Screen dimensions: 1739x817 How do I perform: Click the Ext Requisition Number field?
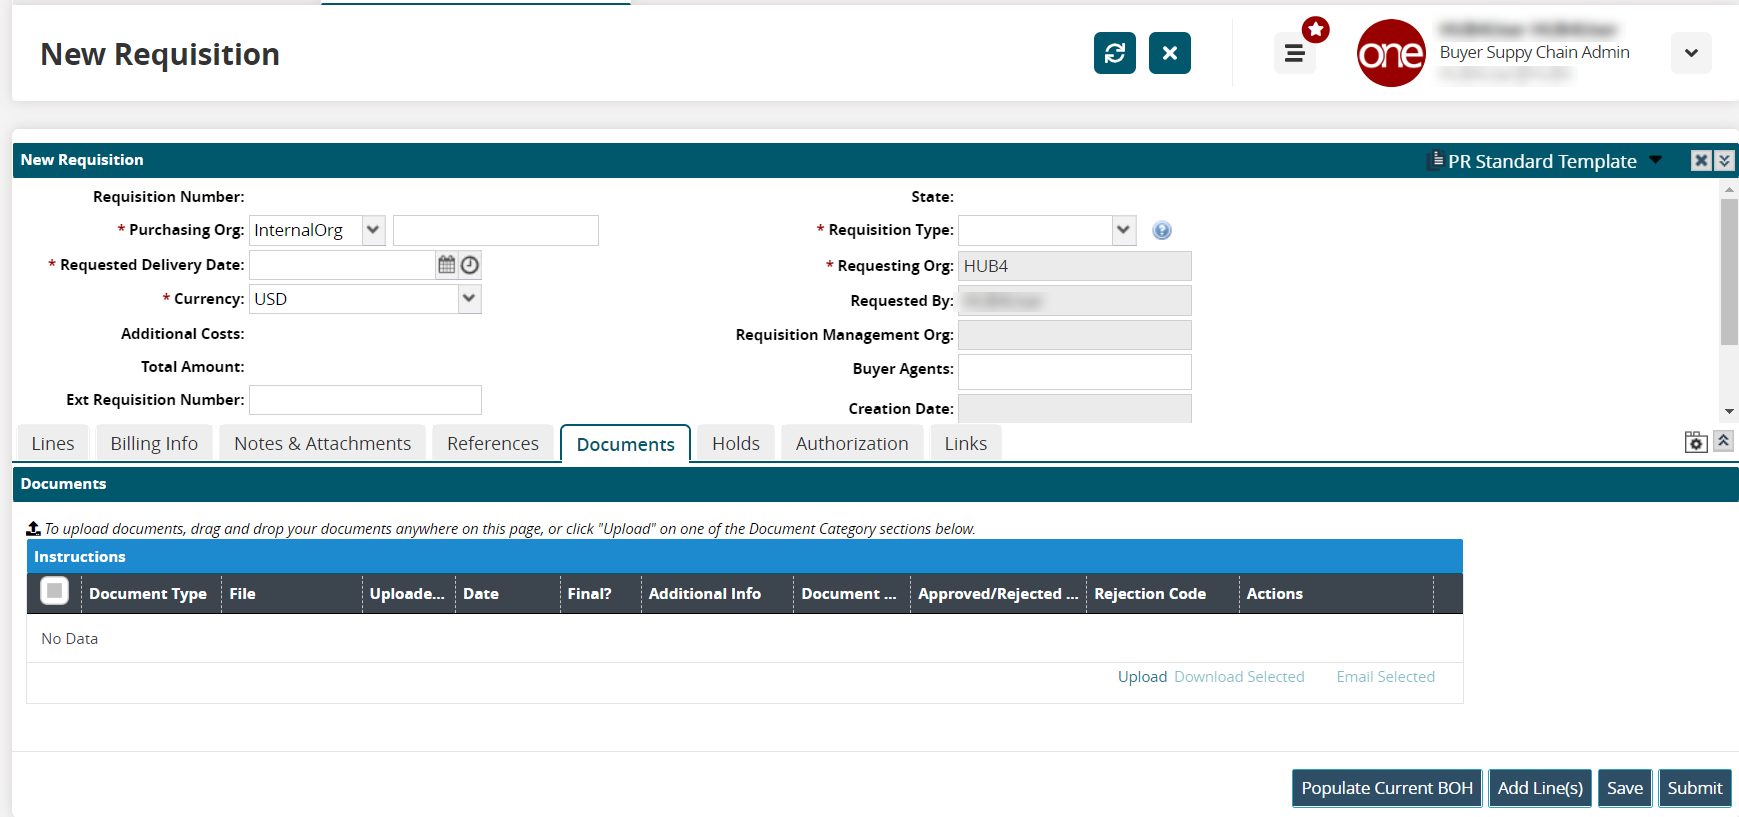pos(365,400)
